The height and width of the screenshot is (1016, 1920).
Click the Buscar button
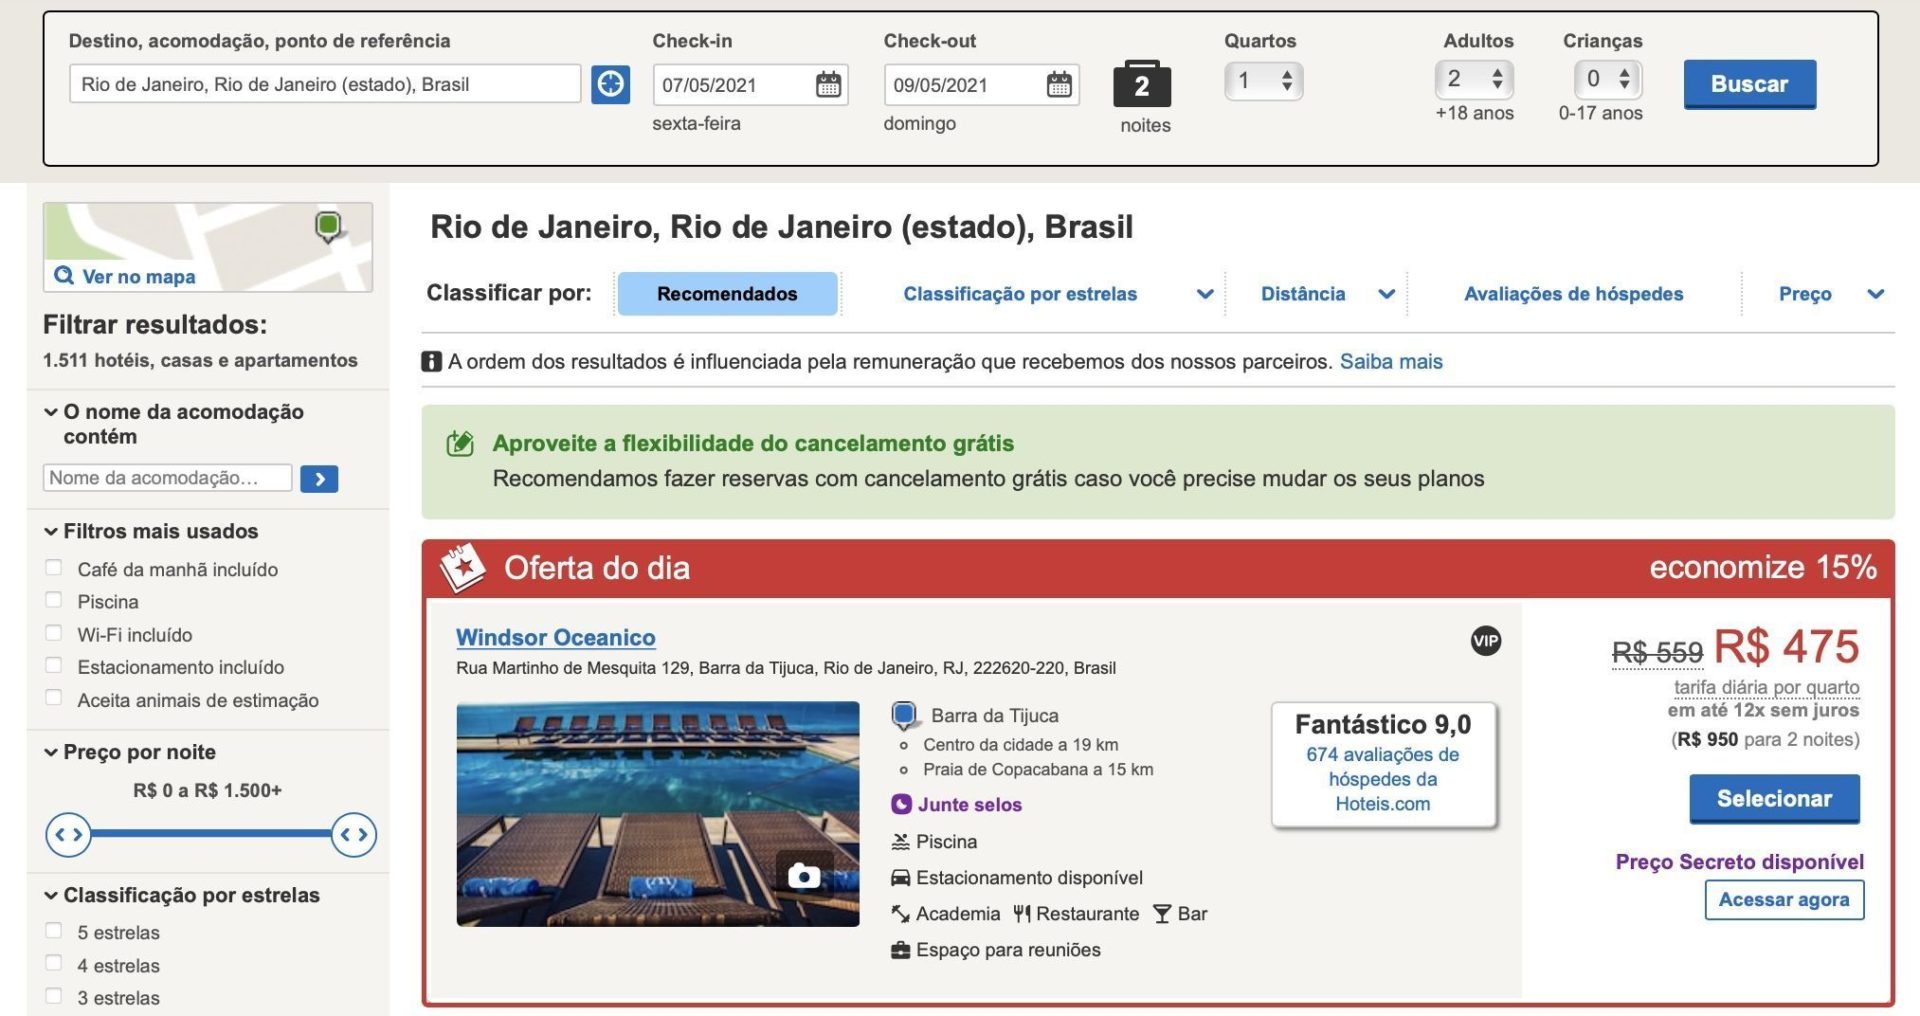point(1749,84)
